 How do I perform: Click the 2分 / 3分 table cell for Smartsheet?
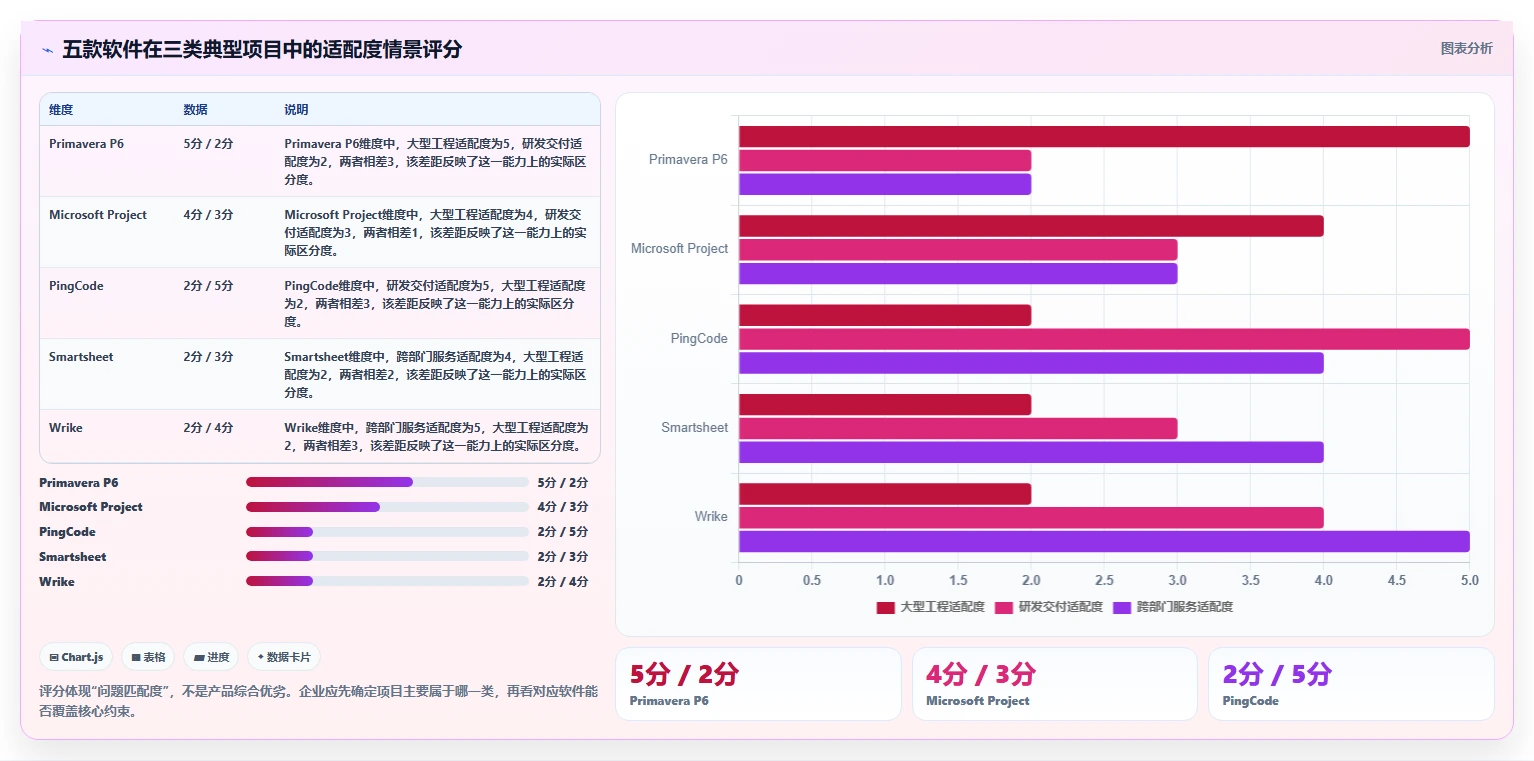pyautogui.click(x=208, y=357)
